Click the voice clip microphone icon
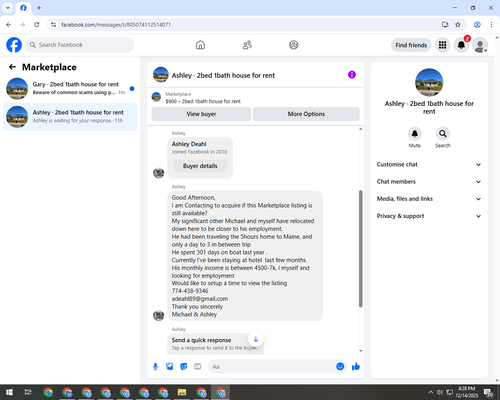 click(x=155, y=367)
